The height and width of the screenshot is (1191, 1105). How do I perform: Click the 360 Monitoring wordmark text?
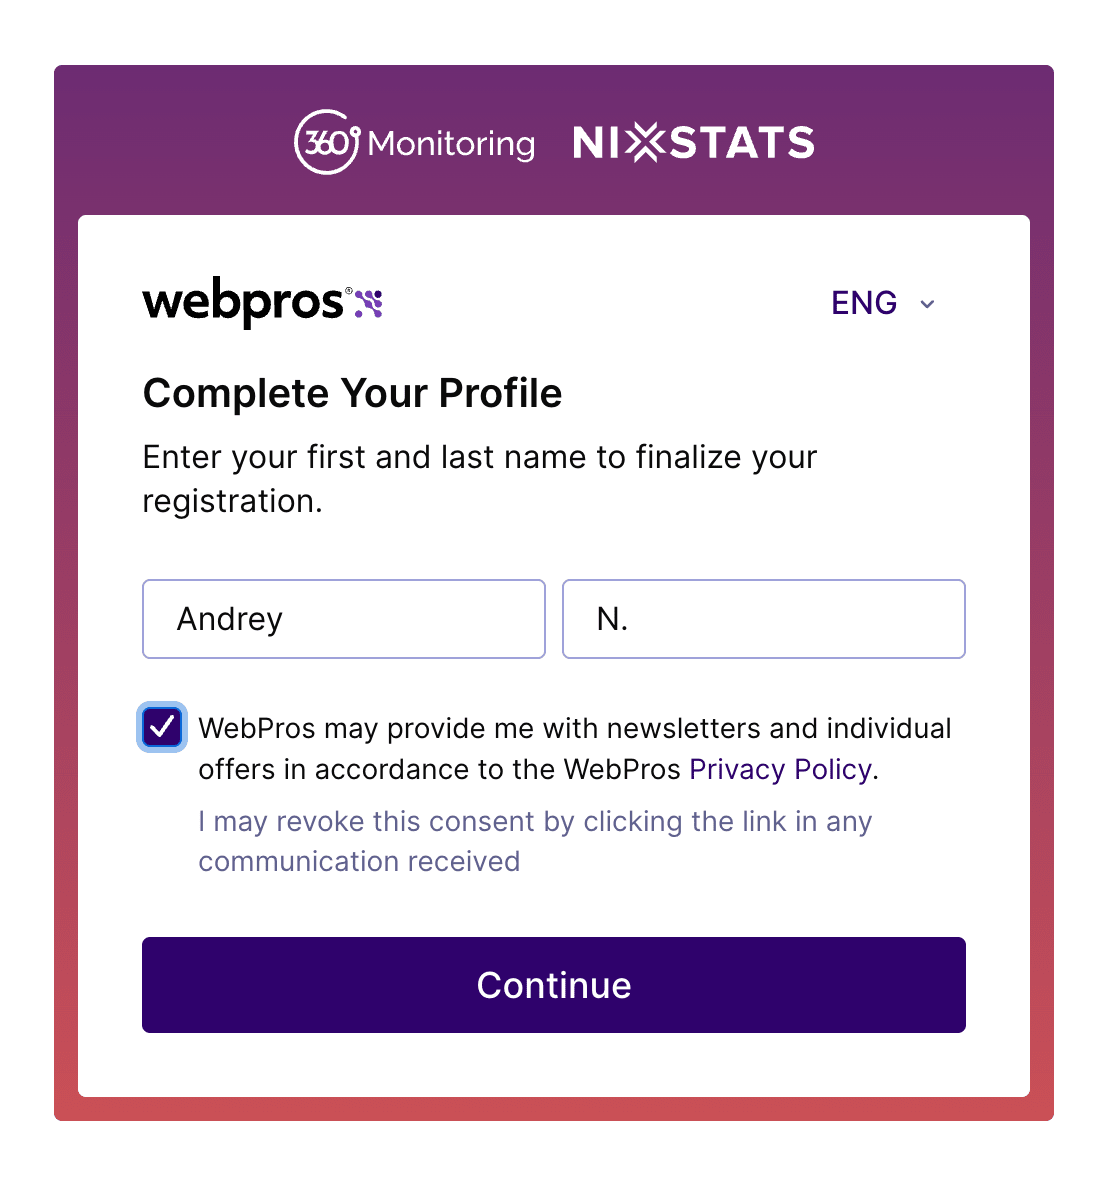(x=451, y=144)
